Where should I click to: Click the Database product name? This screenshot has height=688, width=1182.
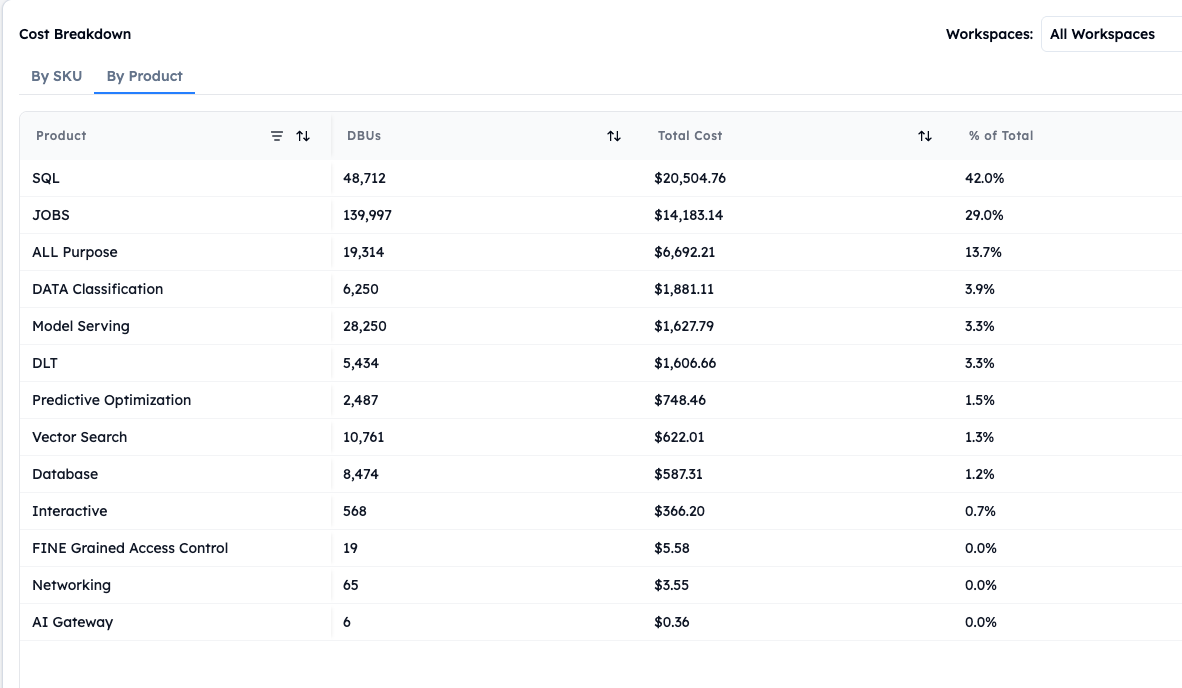click(65, 474)
